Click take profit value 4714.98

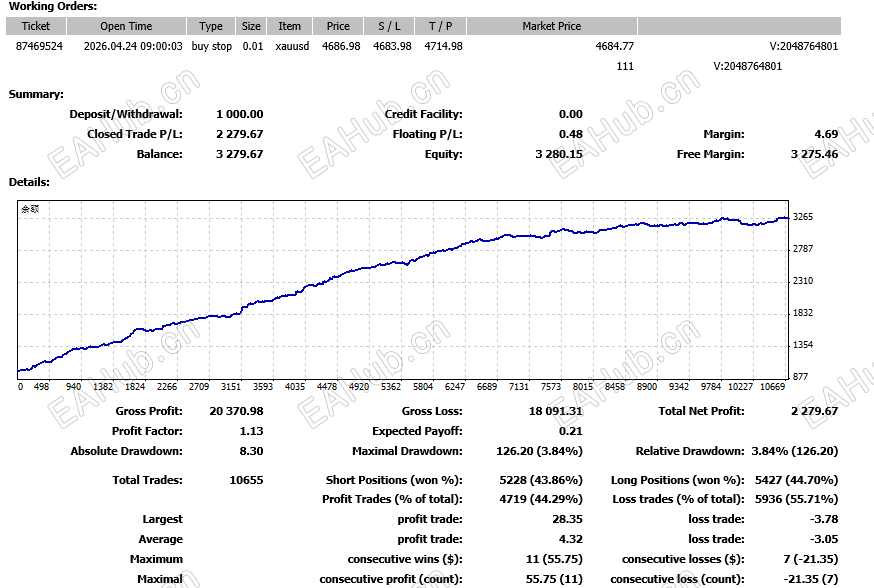click(443, 46)
